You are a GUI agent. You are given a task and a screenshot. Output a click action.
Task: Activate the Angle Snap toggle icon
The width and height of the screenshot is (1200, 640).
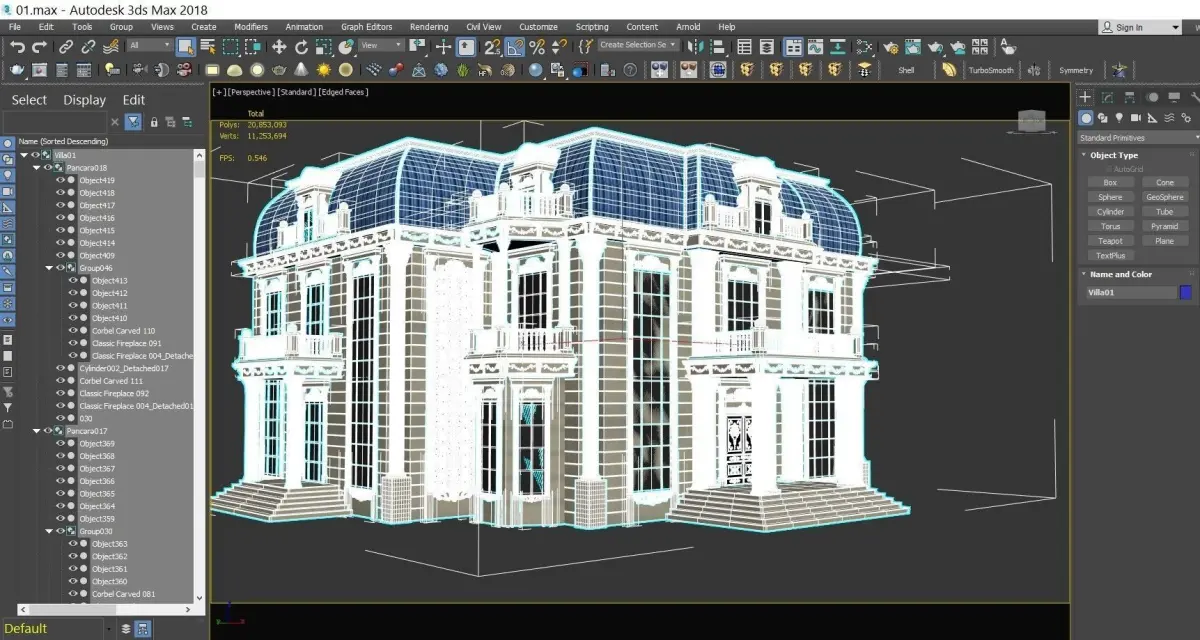click(x=515, y=46)
